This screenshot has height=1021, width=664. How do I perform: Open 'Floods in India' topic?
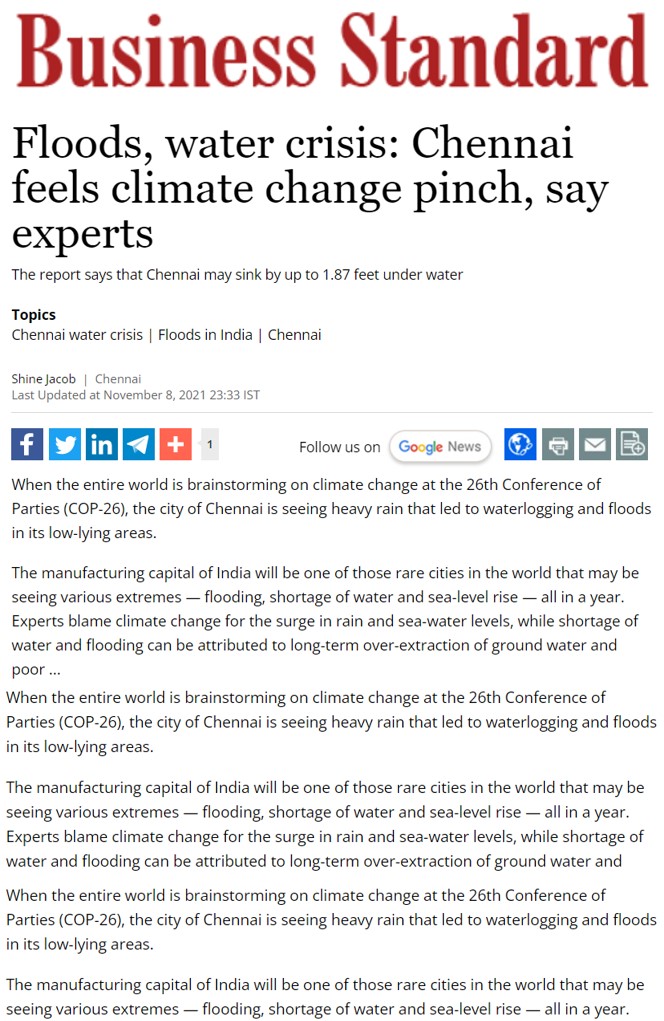[x=205, y=335]
